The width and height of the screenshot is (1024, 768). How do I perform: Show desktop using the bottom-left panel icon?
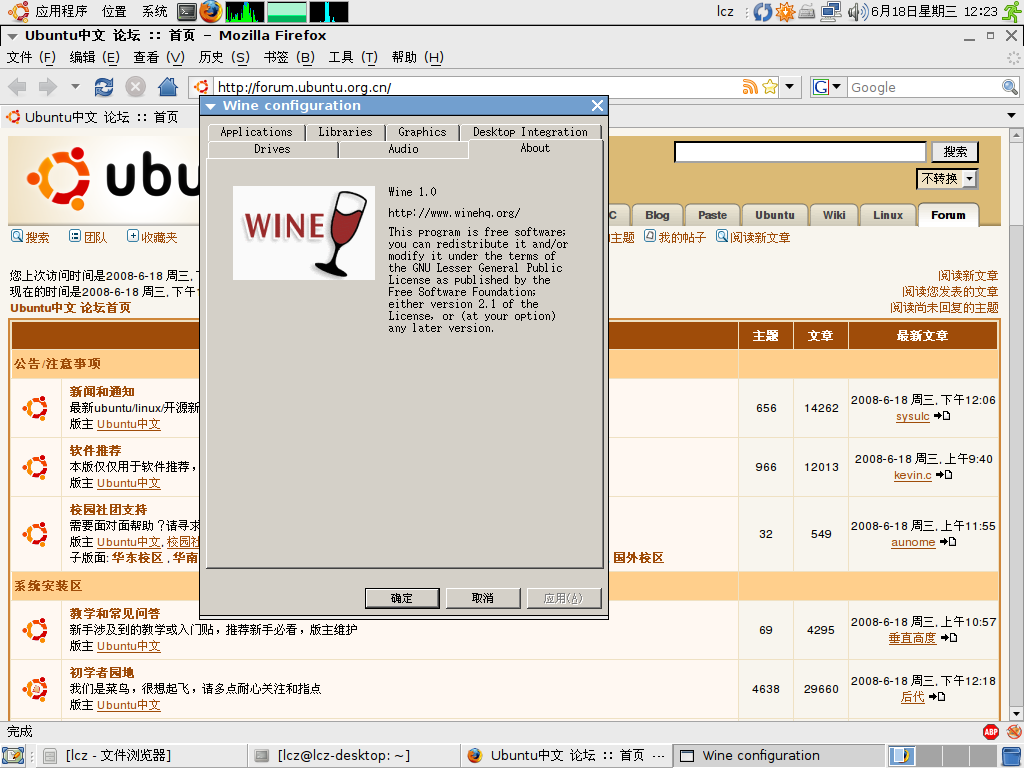(13, 756)
